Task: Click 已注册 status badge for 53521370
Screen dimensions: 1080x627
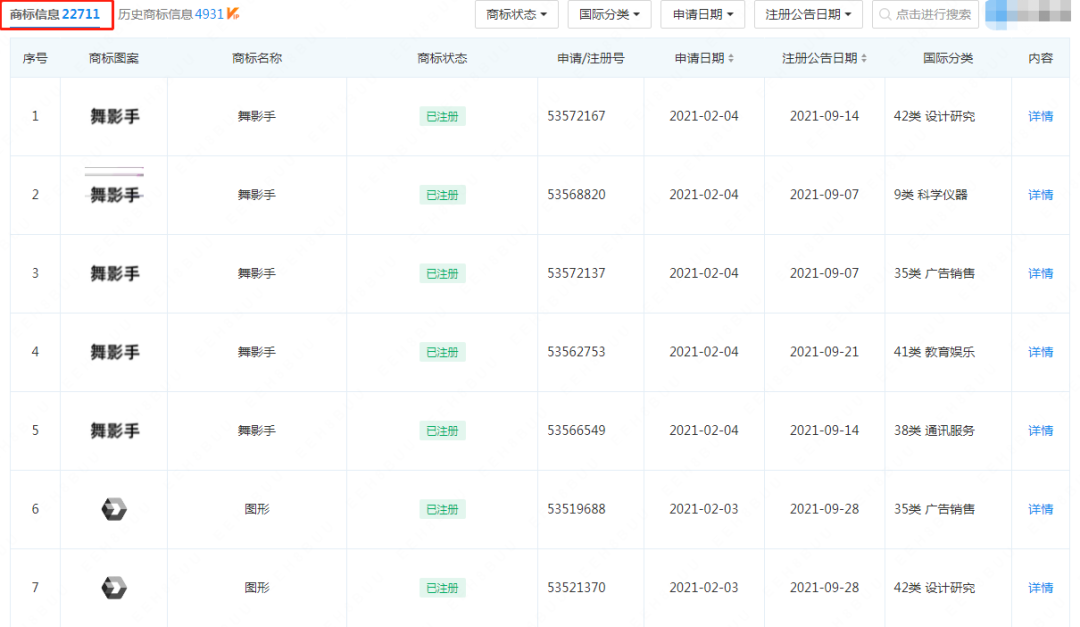Action: (442, 588)
